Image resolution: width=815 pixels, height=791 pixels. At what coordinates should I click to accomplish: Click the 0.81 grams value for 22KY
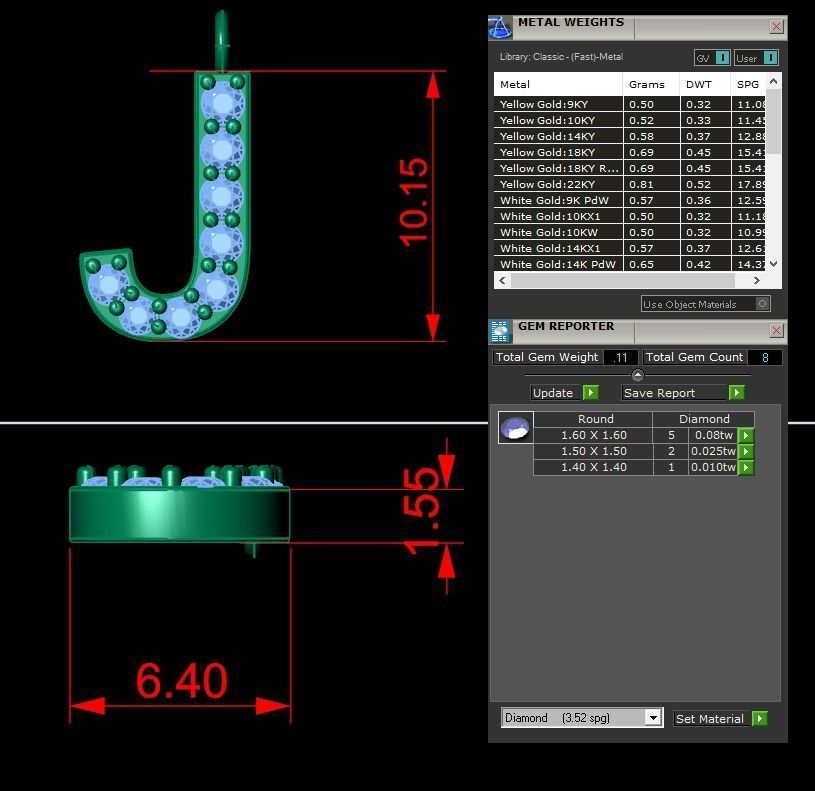[641, 184]
